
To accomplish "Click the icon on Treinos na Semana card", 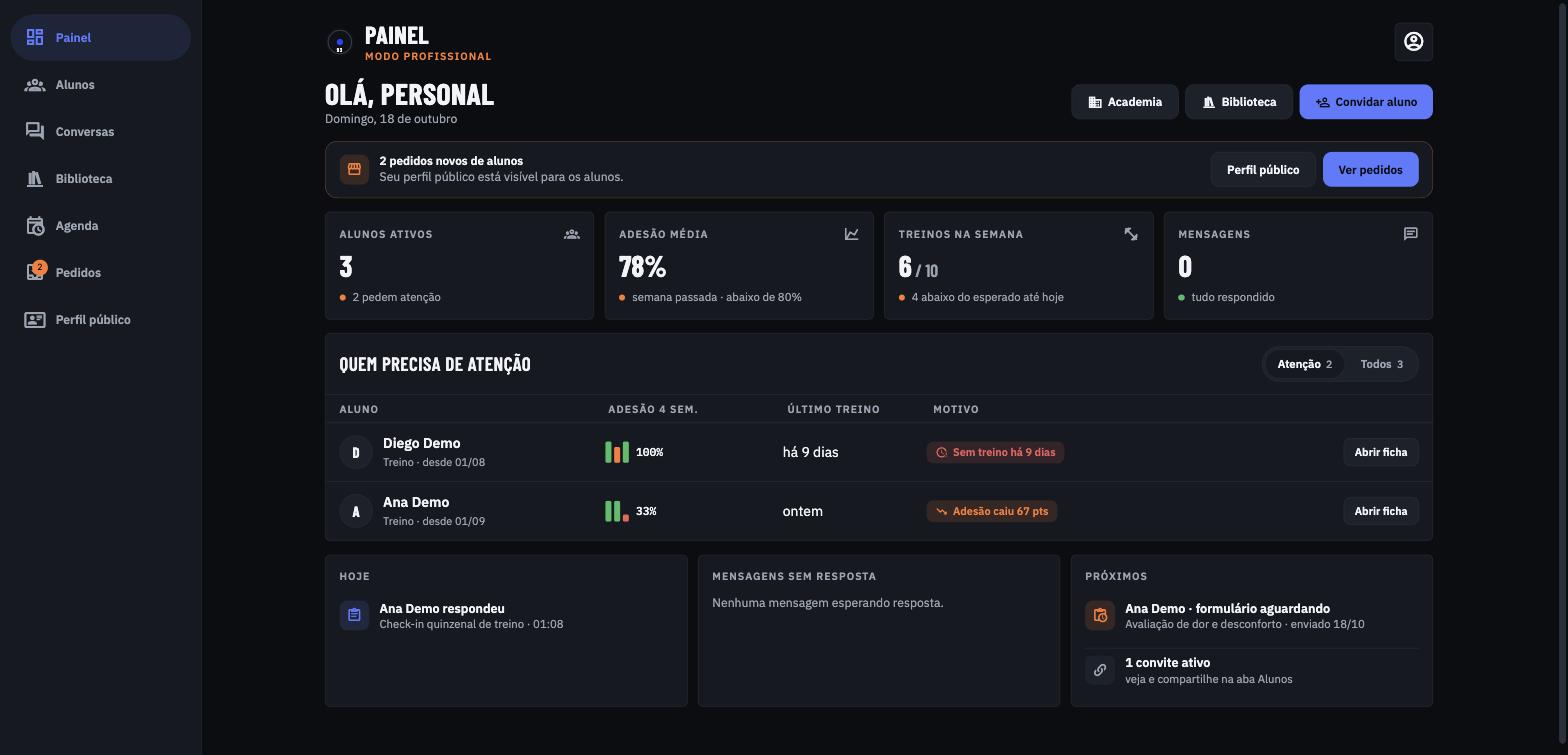I will [1131, 234].
